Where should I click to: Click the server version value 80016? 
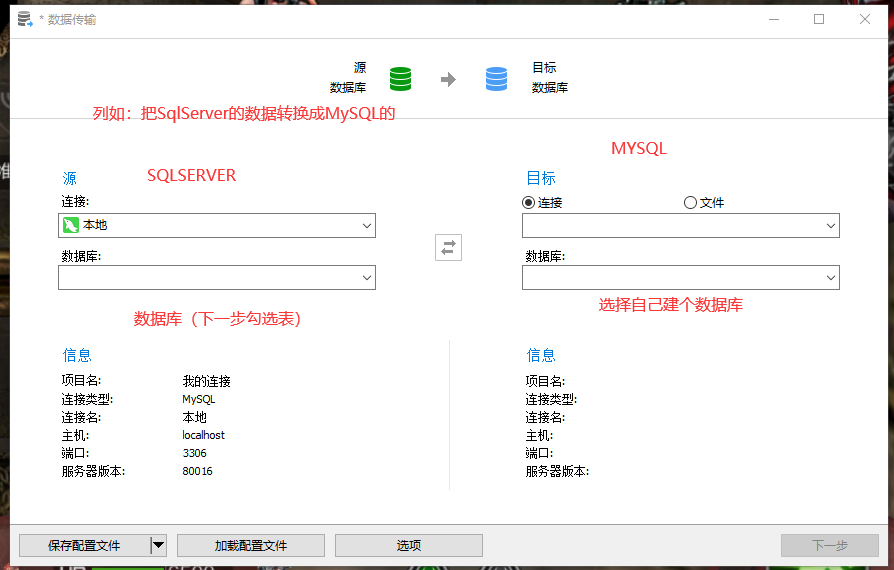197,471
